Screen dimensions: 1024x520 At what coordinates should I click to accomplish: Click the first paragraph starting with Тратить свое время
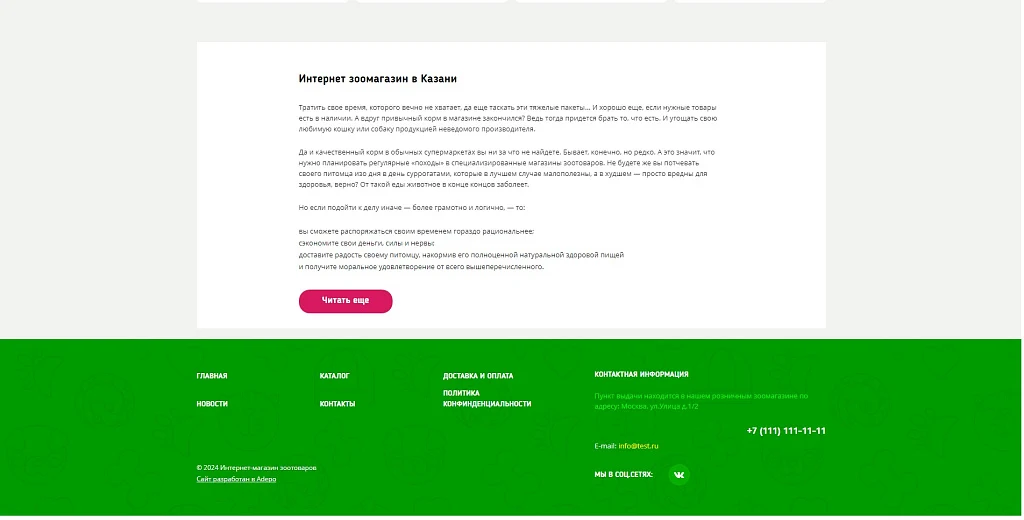(507, 118)
